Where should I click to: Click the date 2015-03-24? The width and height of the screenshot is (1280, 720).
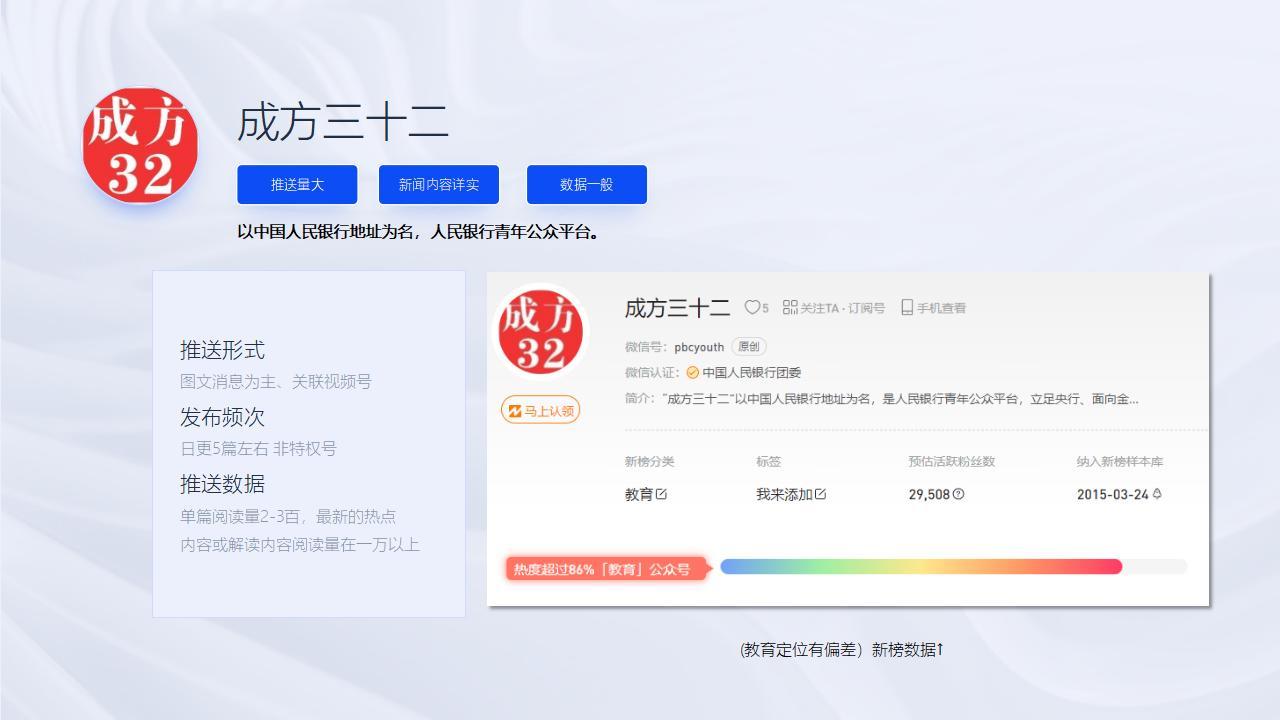pyautogui.click(x=1113, y=494)
